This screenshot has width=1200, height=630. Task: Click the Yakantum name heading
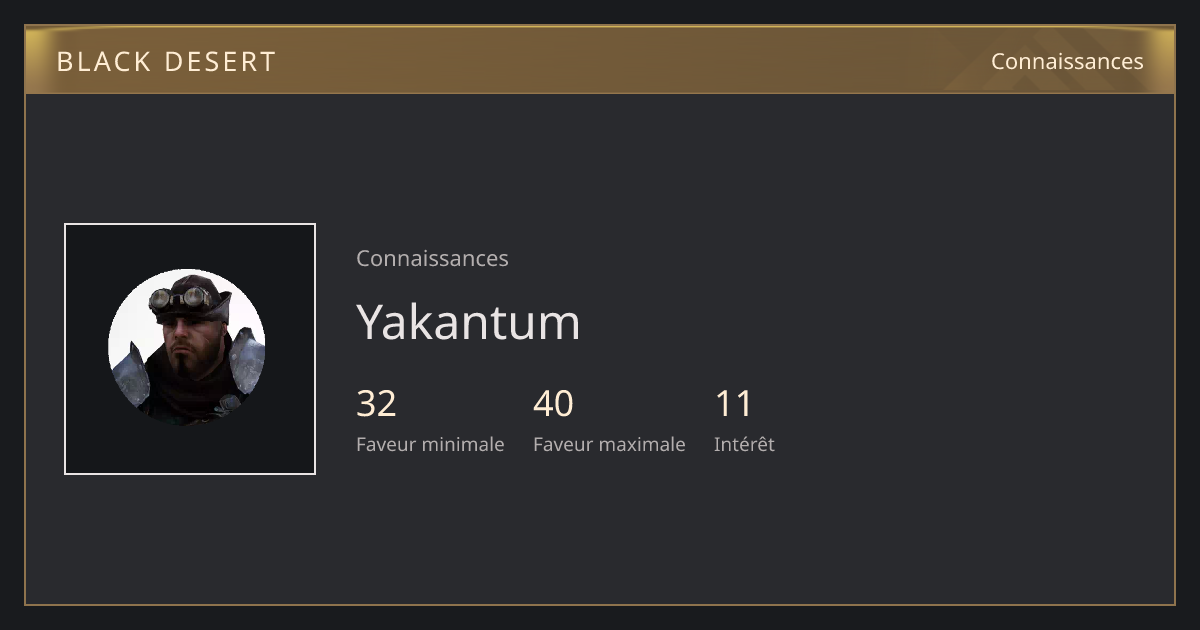pos(468,321)
